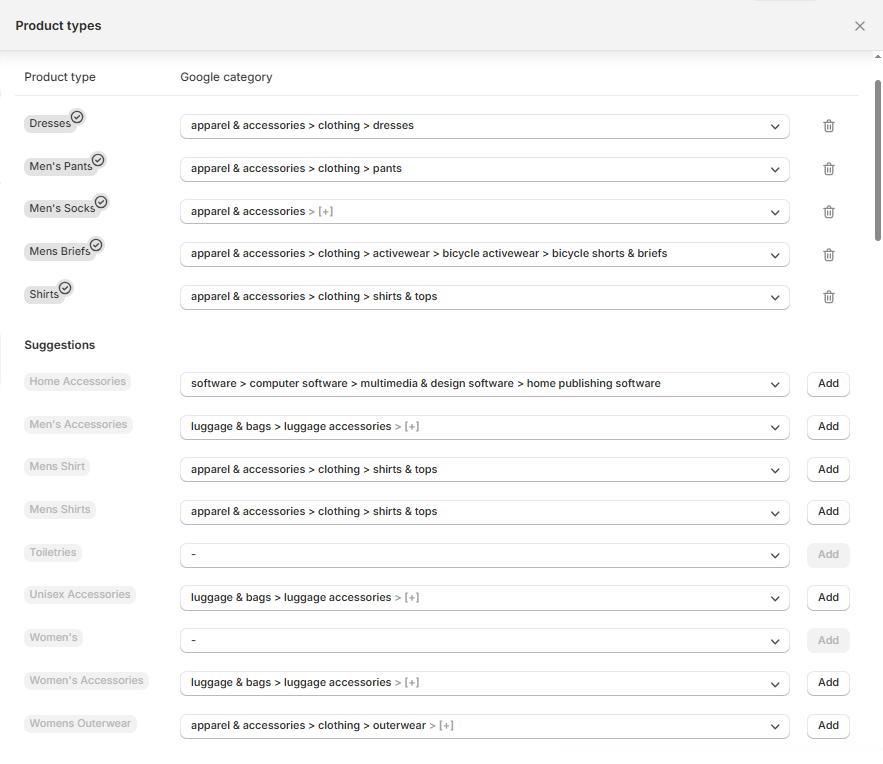Open the empty Toiletries category dropdown
883x764 pixels.
coord(484,555)
